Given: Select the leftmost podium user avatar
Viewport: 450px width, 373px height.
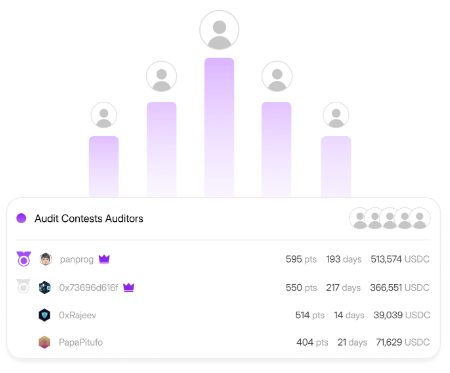Looking at the screenshot, I should point(104,115).
